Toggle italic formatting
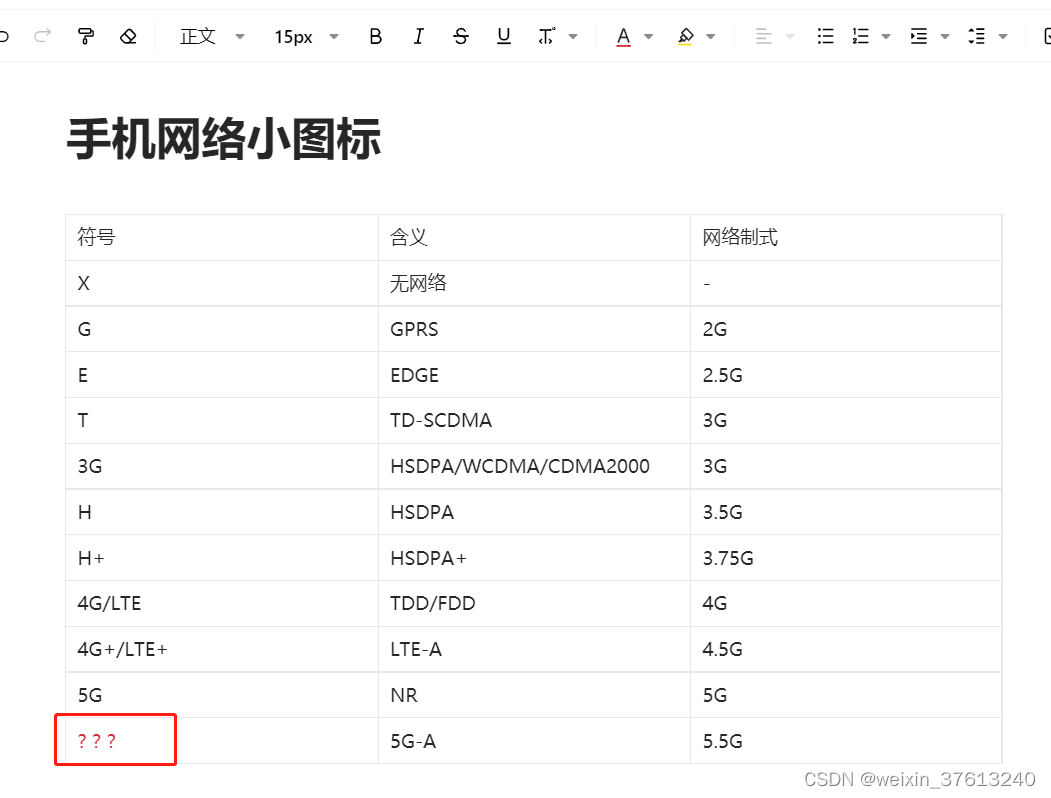The width and height of the screenshot is (1051, 798). click(418, 37)
